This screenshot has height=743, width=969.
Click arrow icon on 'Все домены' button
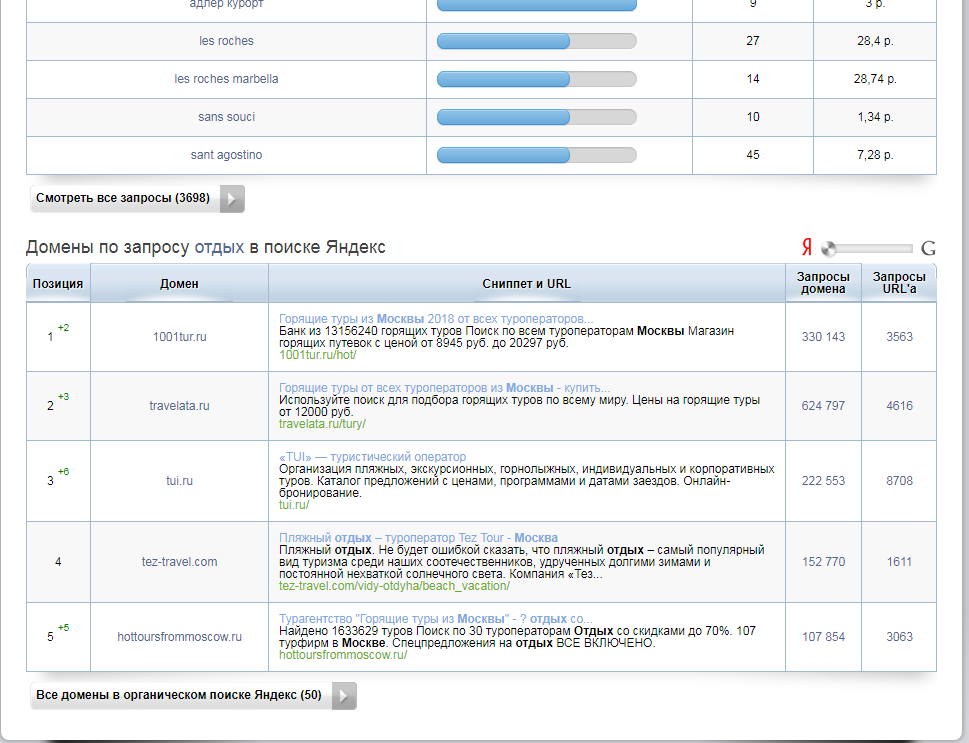344,696
